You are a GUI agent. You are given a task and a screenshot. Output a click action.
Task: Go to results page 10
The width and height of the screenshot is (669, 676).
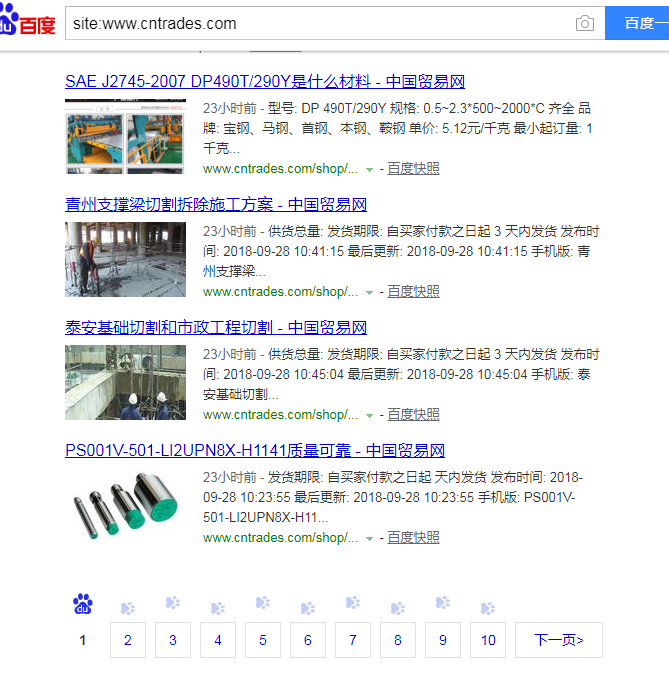pyautogui.click(x=487, y=640)
